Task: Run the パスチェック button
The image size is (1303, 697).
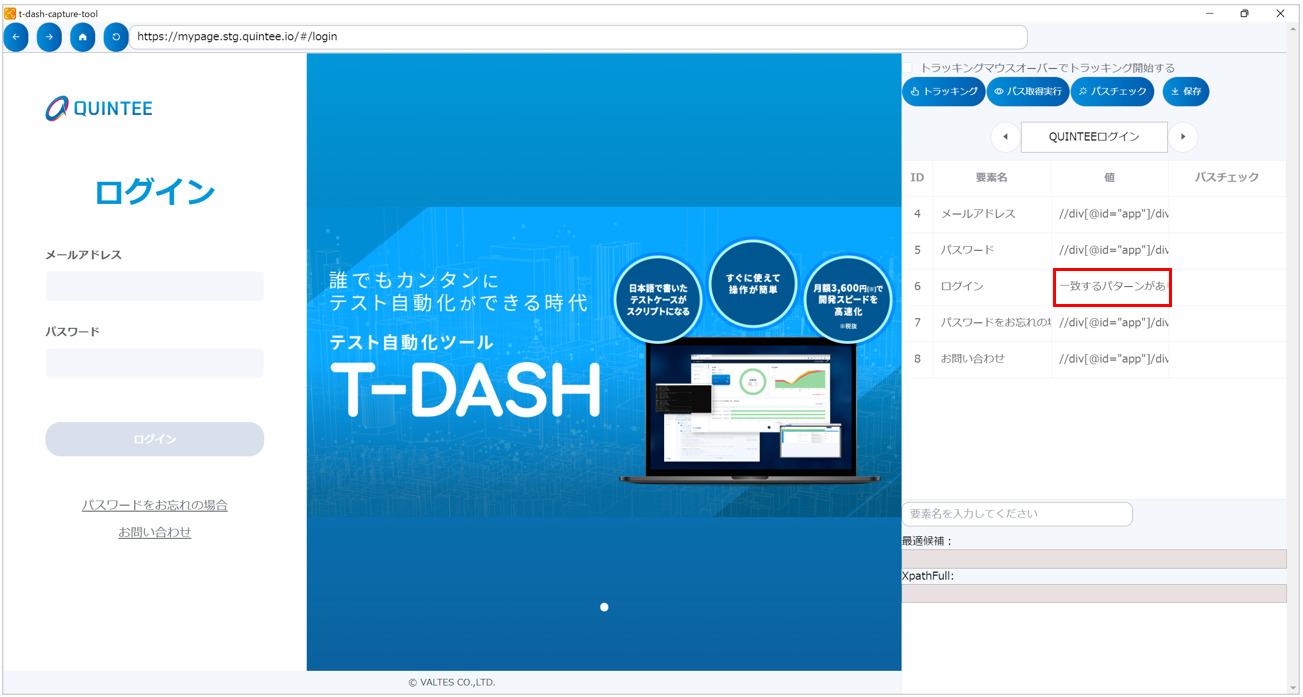Action: [x=1112, y=91]
